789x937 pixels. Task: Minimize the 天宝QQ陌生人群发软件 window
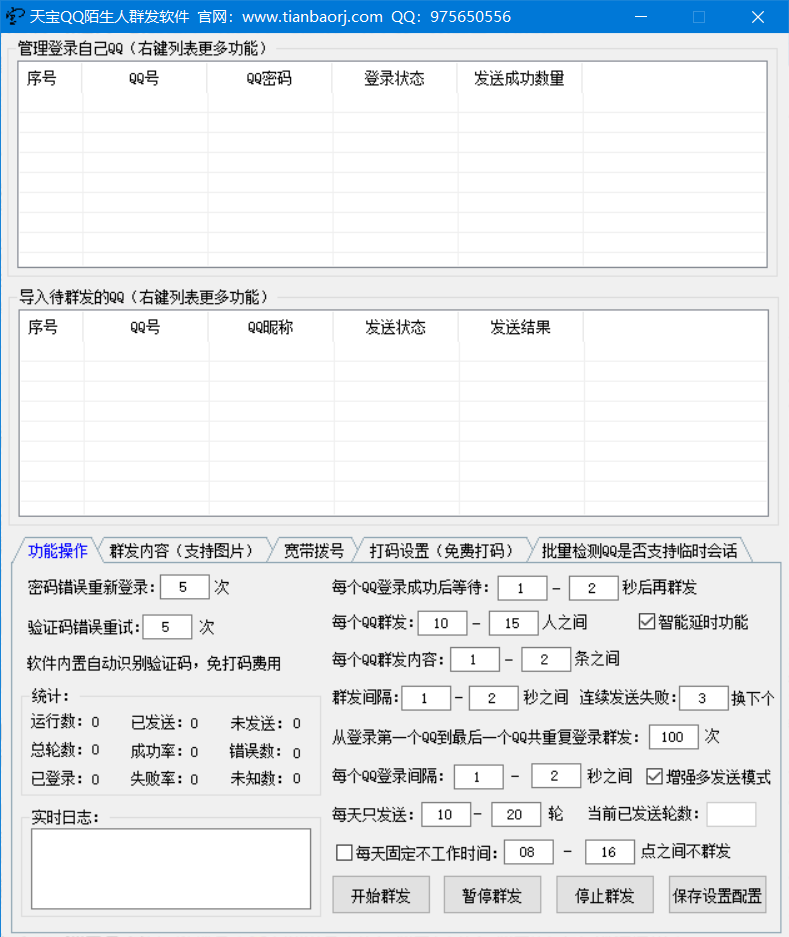click(x=641, y=16)
